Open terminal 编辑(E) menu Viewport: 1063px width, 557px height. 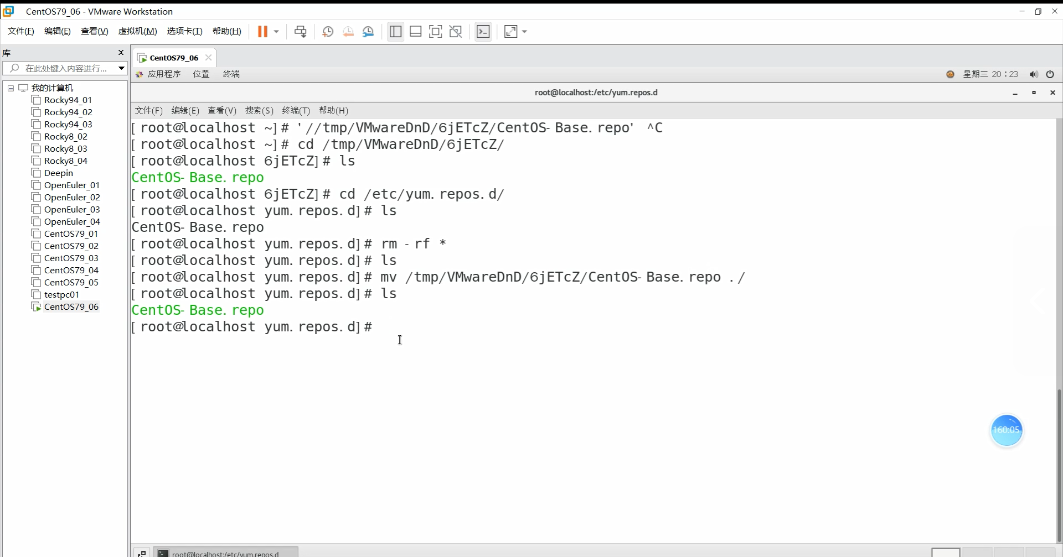click(185, 110)
